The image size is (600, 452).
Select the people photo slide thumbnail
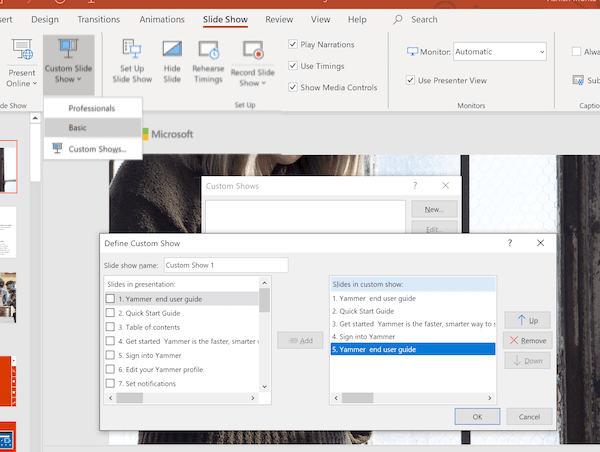(x=8, y=297)
